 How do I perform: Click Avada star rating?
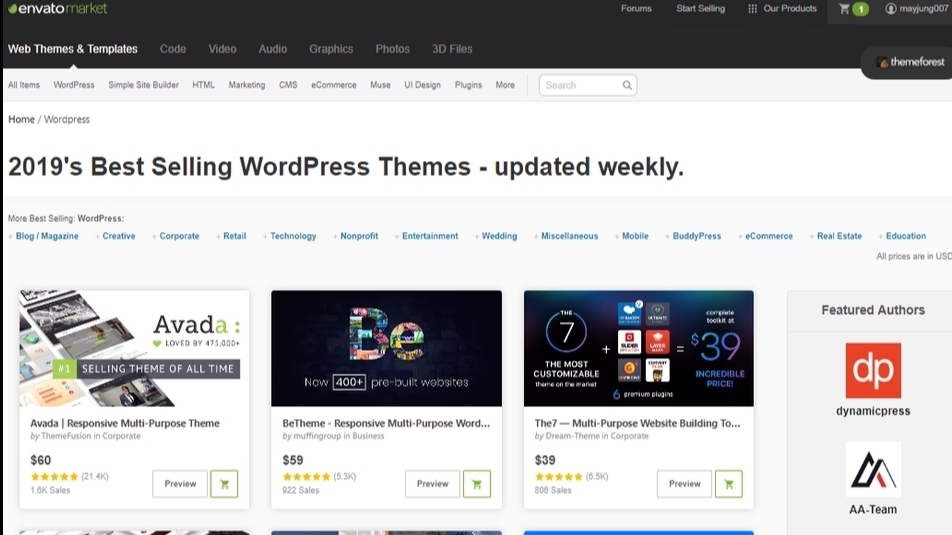pyautogui.click(x=55, y=477)
